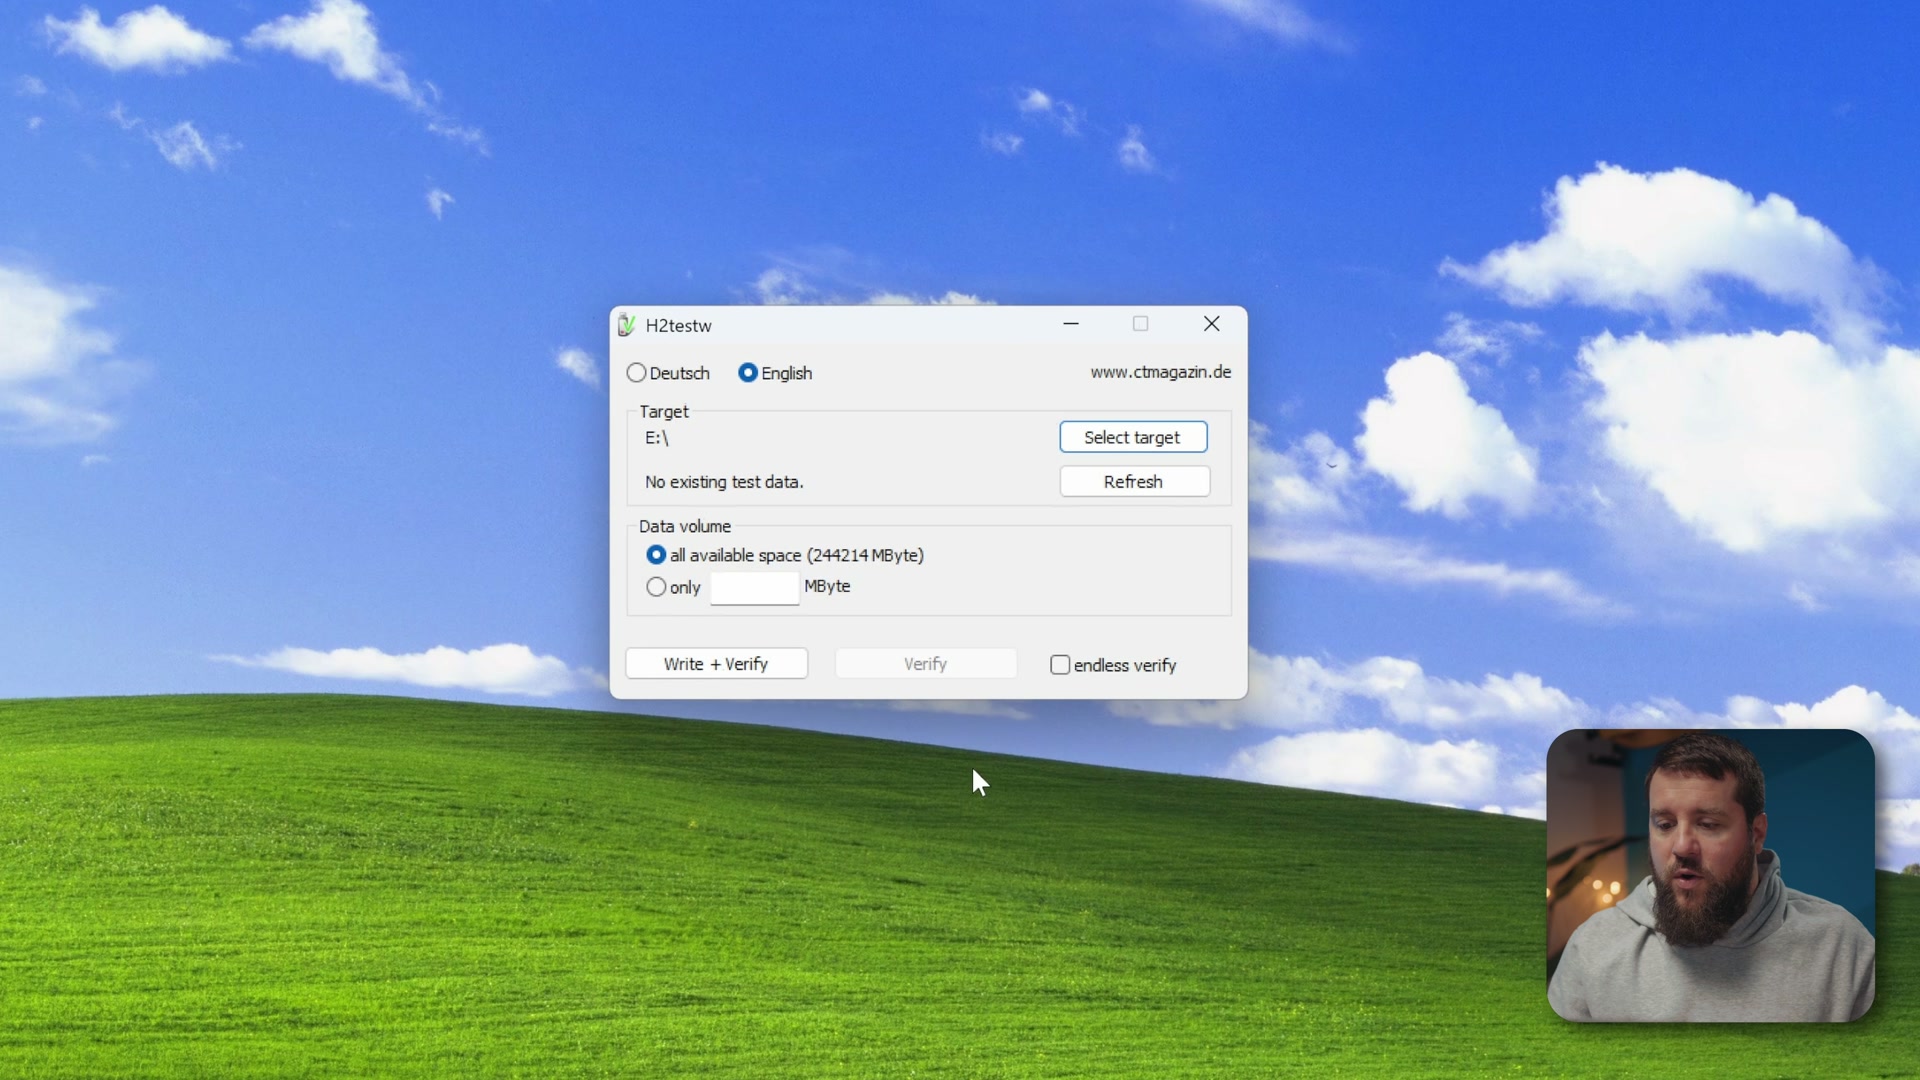Click the Refresh button
This screenshot has width=1920, height=1080.
tap(1134, 481)
